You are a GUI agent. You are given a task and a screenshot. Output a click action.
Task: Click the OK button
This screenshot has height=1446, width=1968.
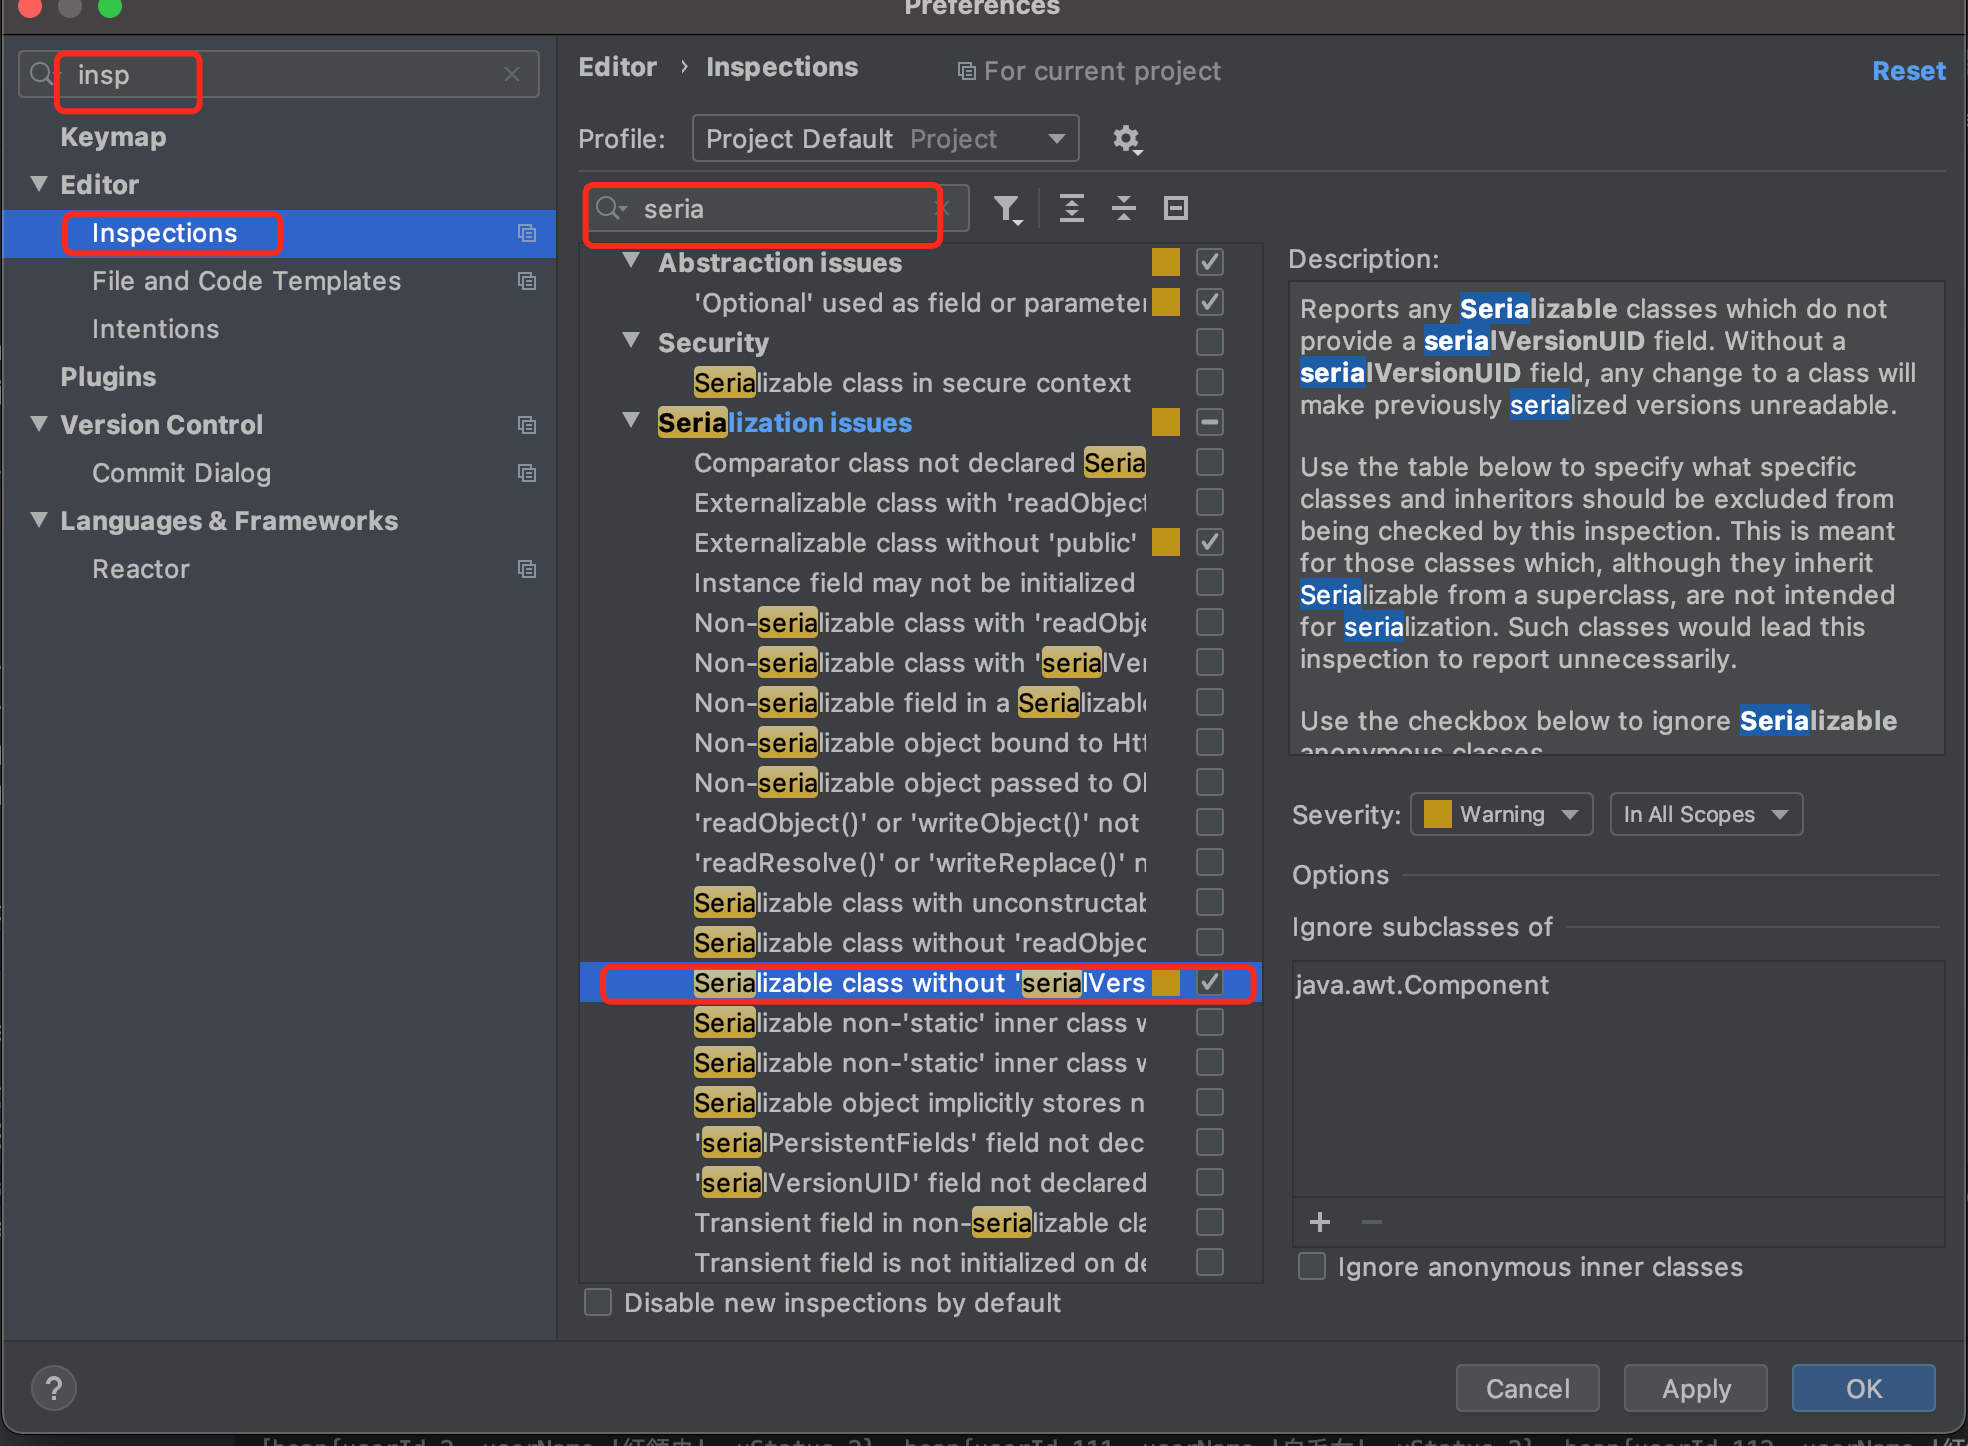pos(1863,1388)
